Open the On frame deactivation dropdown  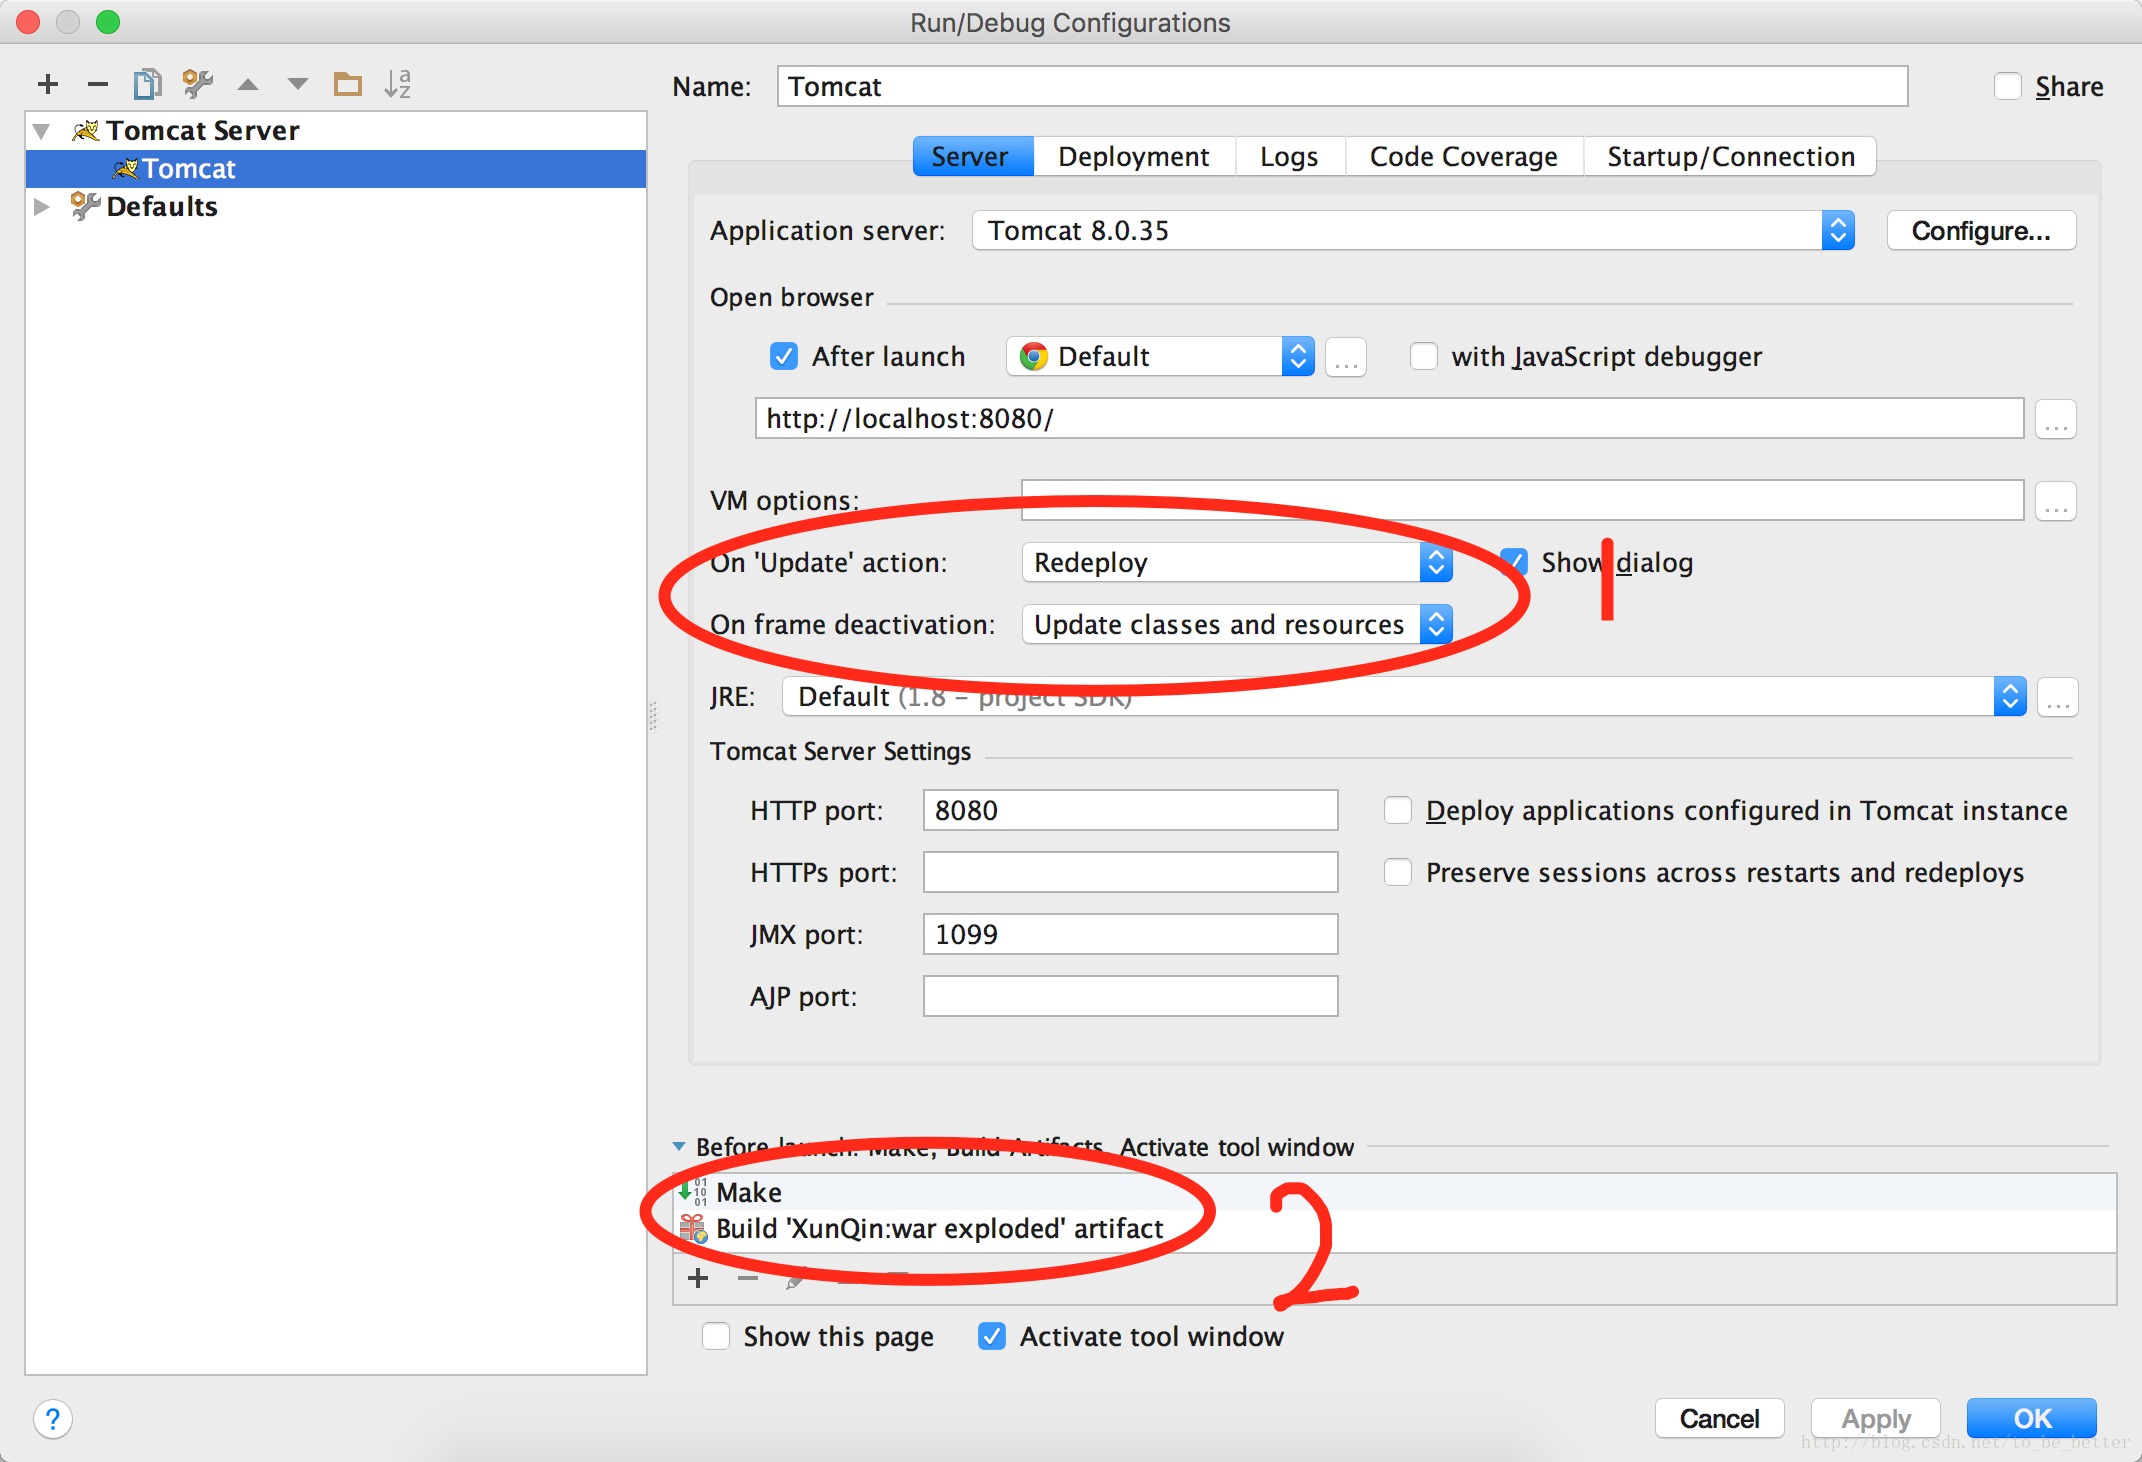coord(1237,625)
